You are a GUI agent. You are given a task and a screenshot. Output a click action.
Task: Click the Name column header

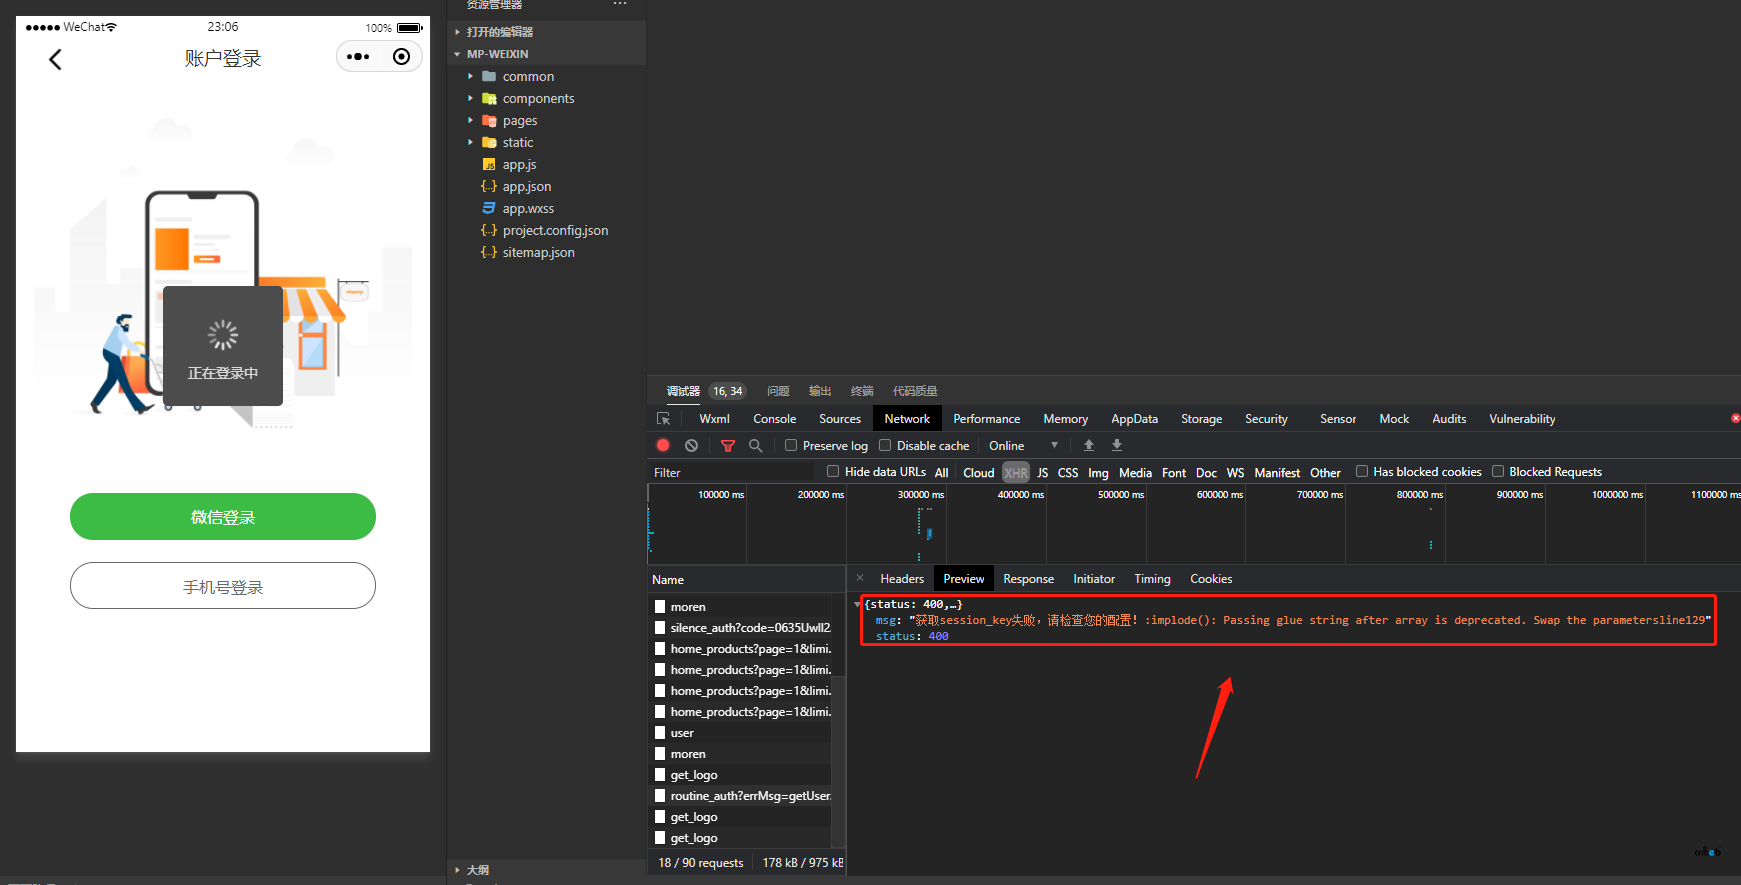point(746,580)
